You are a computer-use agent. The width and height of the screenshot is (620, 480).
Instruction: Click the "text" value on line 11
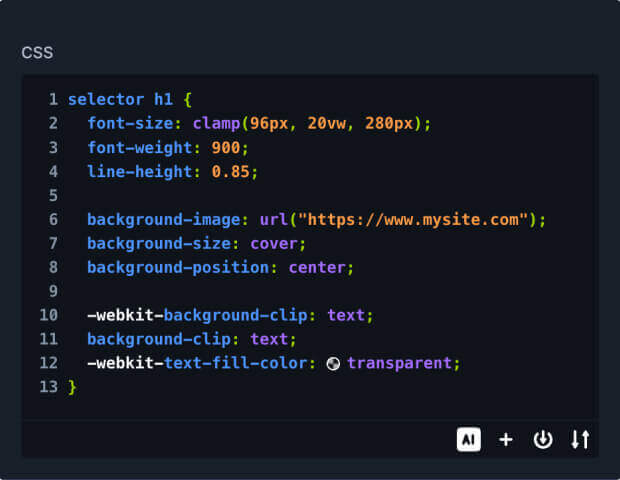click(269, 339)
